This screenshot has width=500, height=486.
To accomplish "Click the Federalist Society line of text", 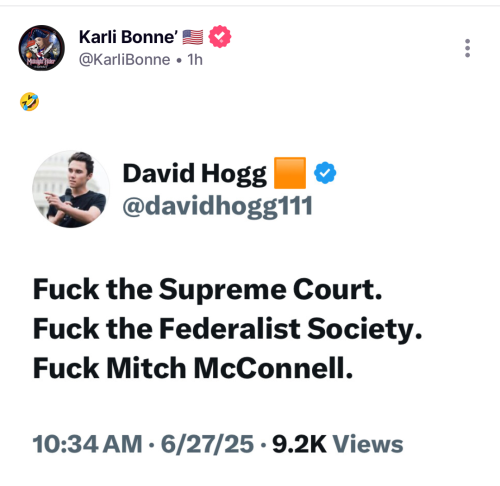I will pos(227,329).
